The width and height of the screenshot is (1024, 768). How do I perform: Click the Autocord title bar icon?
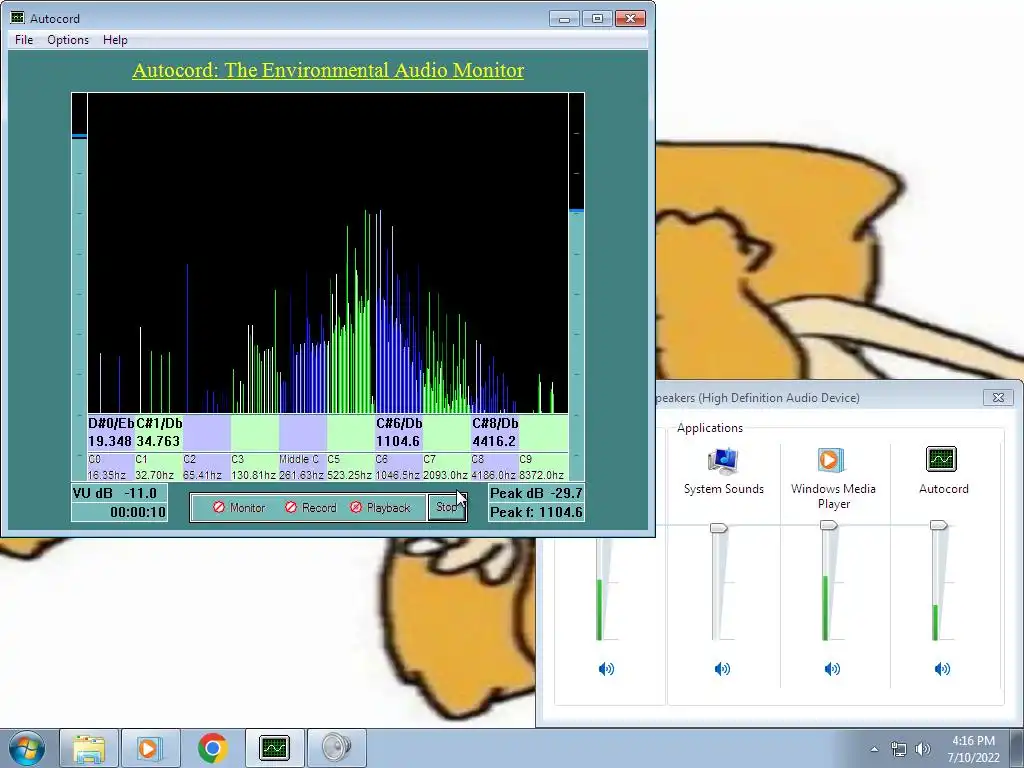pos(18,18)
